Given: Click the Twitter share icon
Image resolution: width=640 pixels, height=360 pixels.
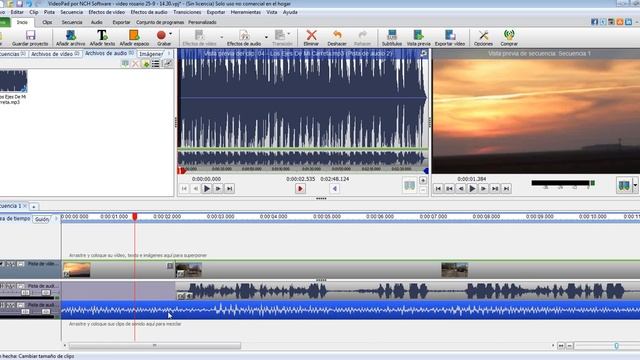Looking at the screenshot, I should [603, 22].
